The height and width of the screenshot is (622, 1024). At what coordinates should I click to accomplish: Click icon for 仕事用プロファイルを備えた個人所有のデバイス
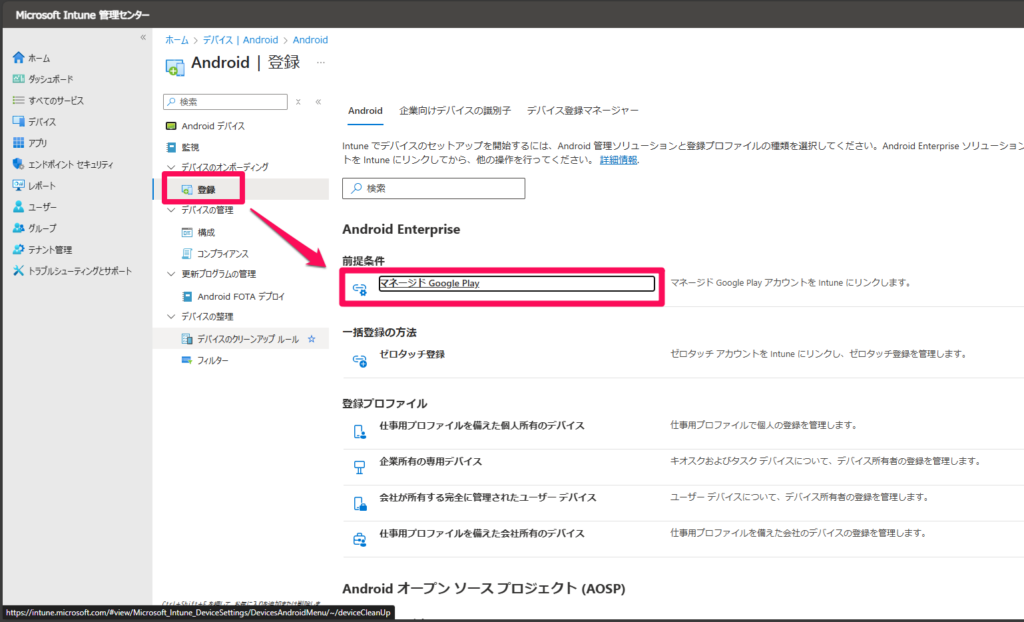tap(360, 432)
